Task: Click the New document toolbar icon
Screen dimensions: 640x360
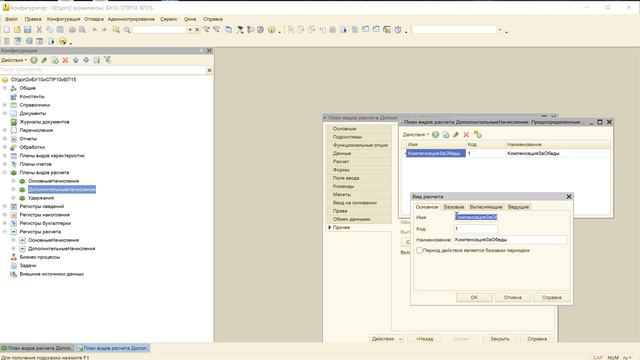Action: click(7, 30)
